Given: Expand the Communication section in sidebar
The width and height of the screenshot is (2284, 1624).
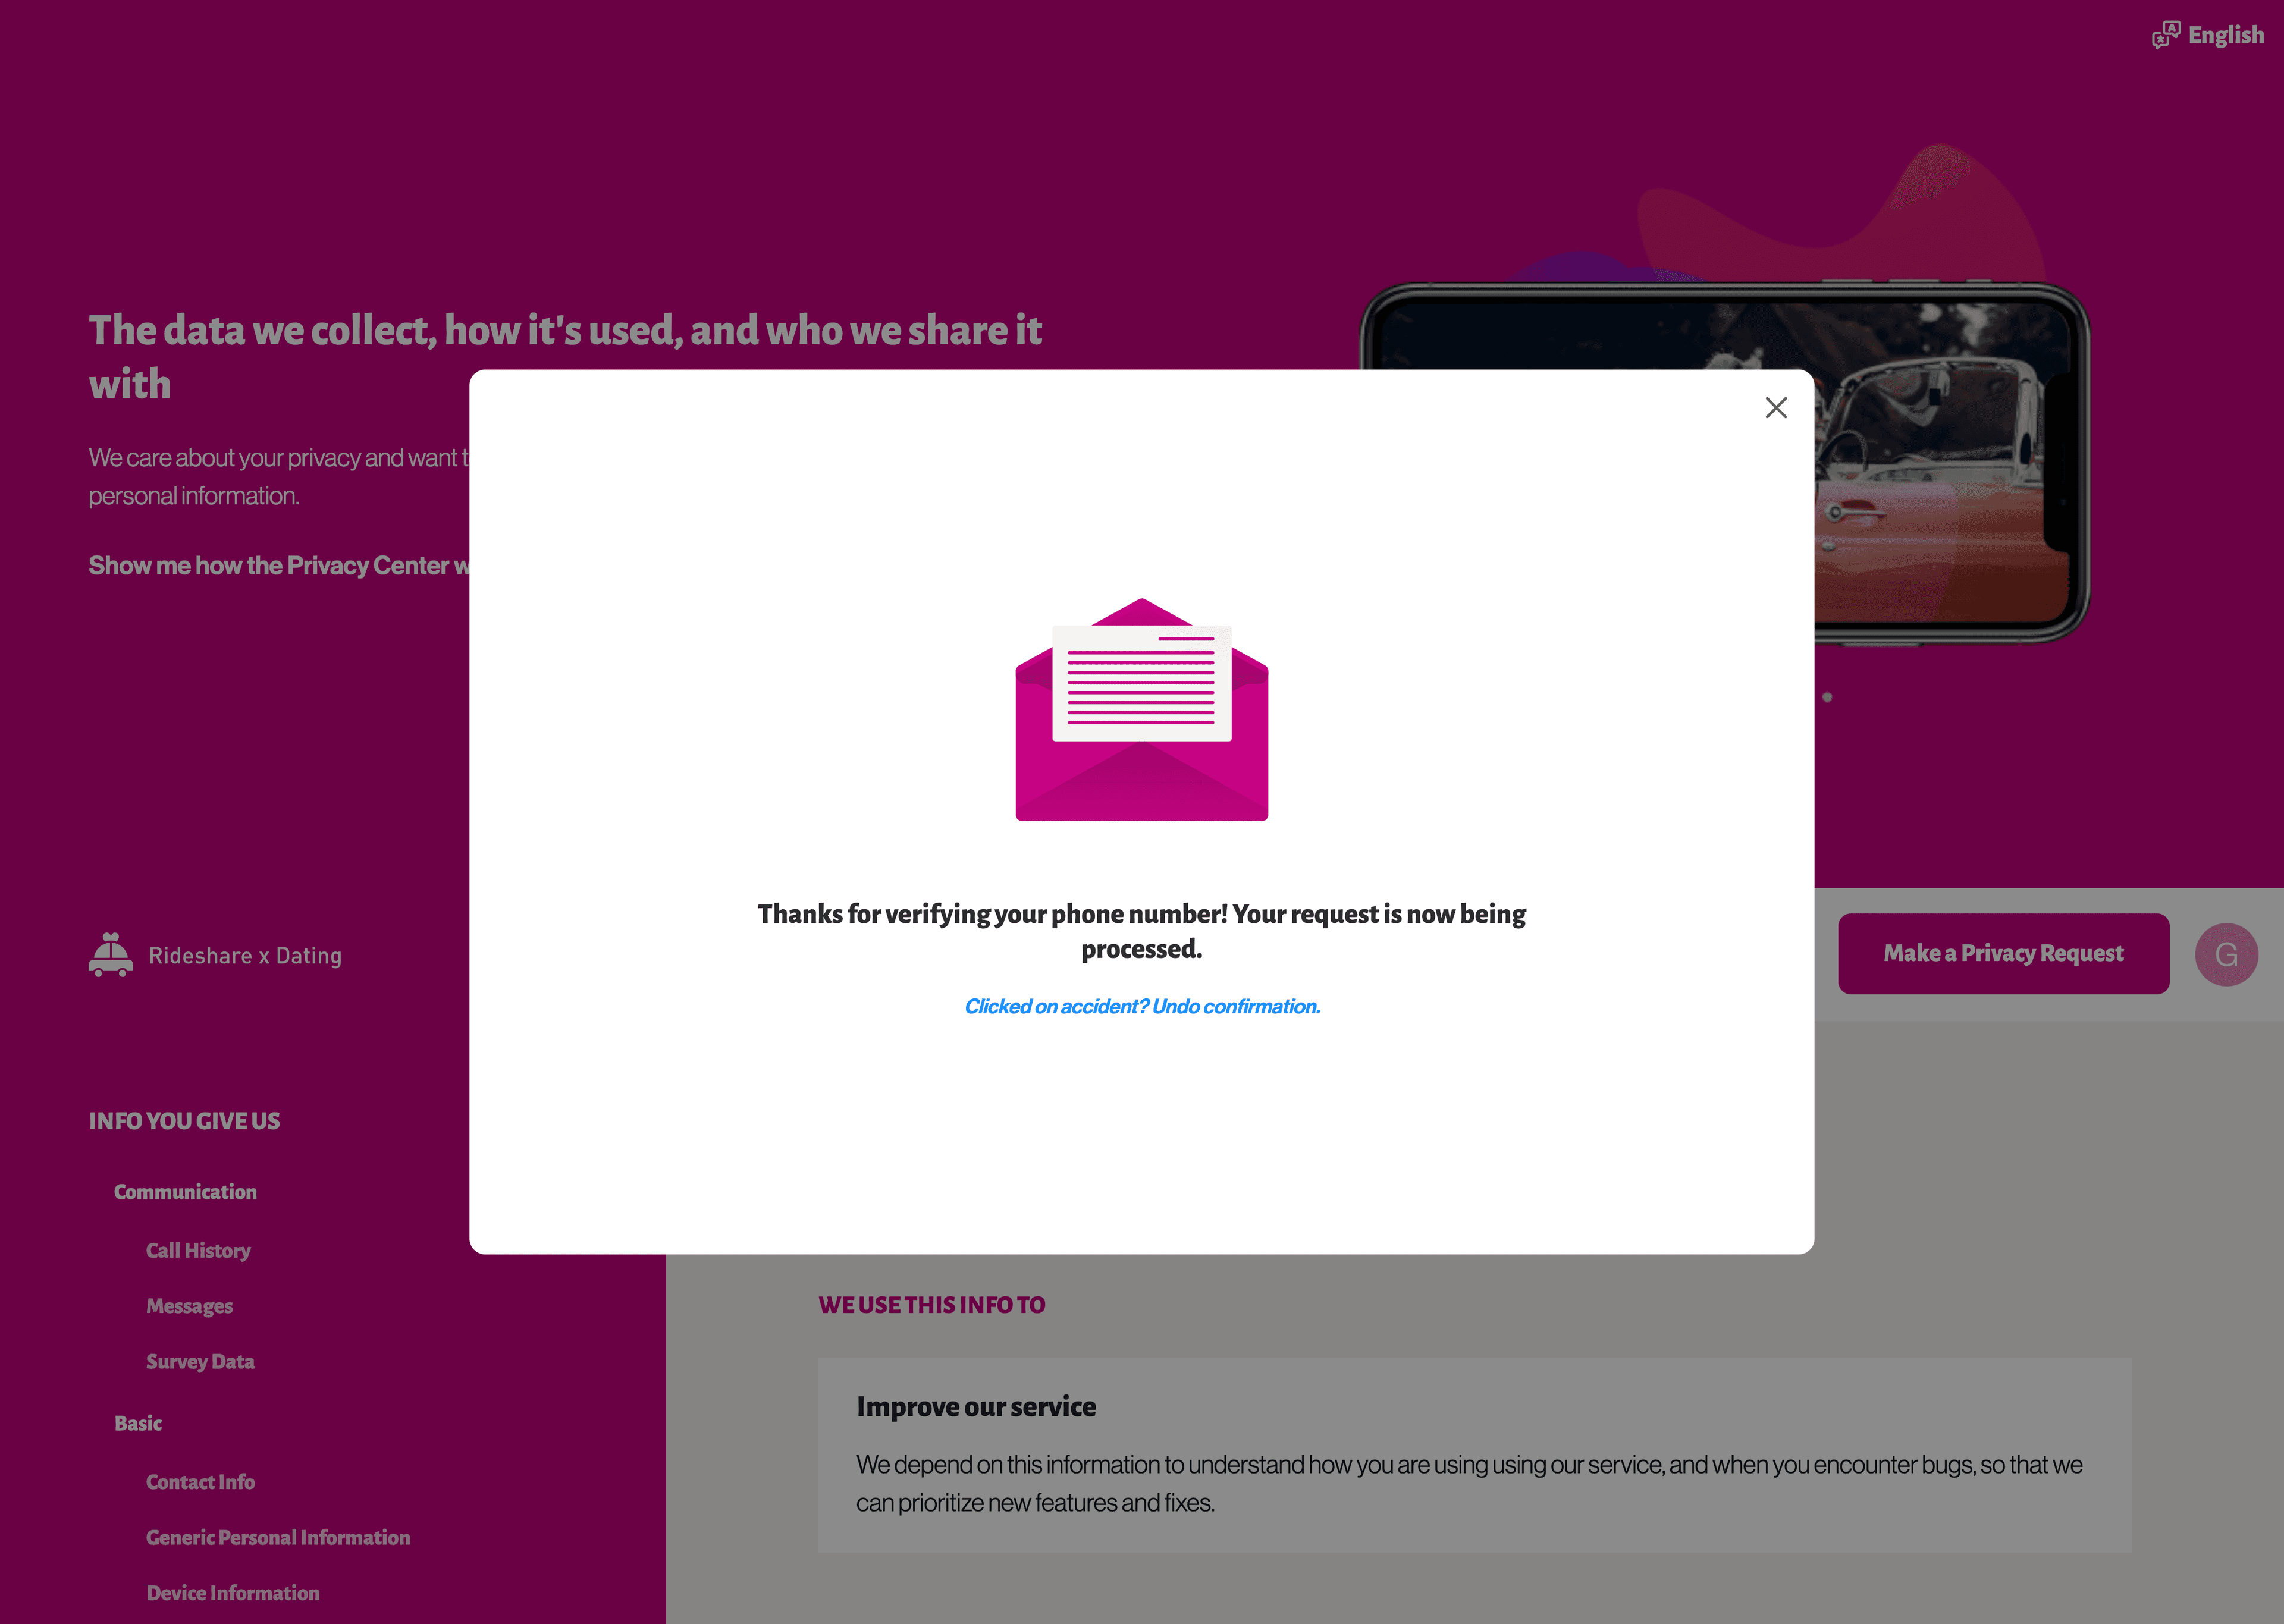Looking at the screenshot, I should coord(184,1192).
